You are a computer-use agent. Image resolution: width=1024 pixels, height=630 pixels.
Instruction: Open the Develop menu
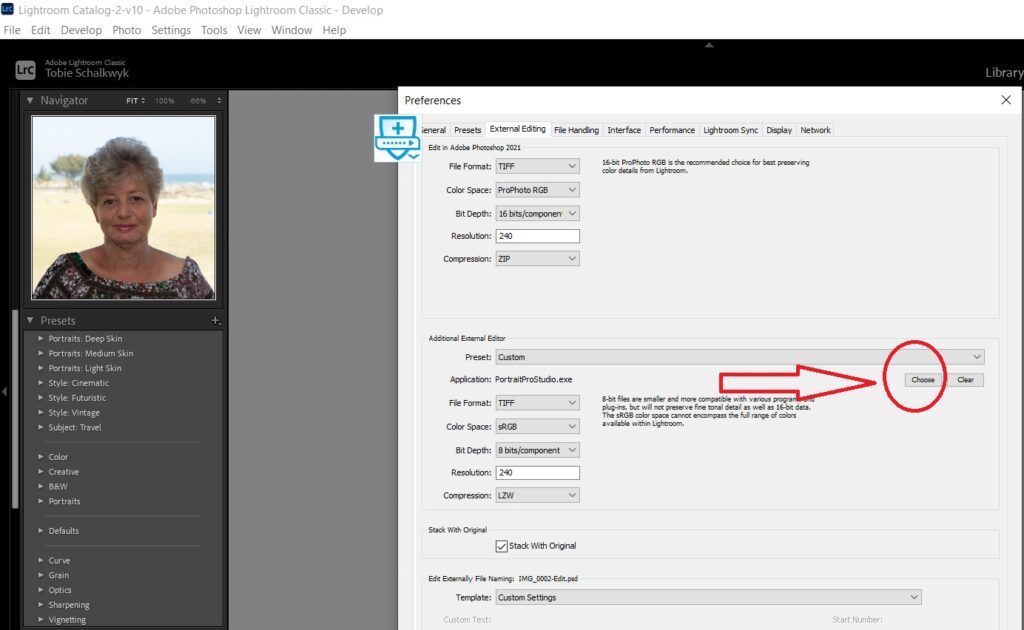[x=81, y=30]
